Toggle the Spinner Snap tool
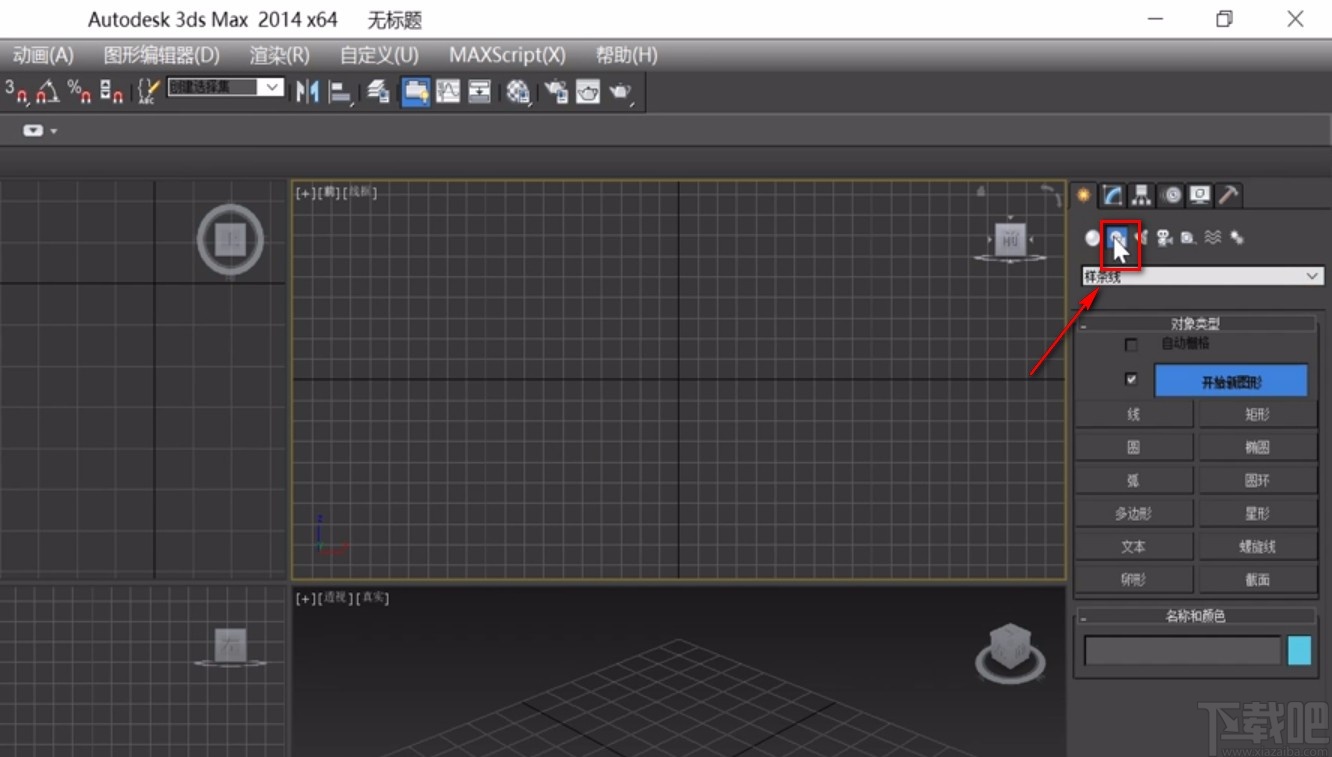The width and height of the screenshot is (1332, 757). click(112, 92)
